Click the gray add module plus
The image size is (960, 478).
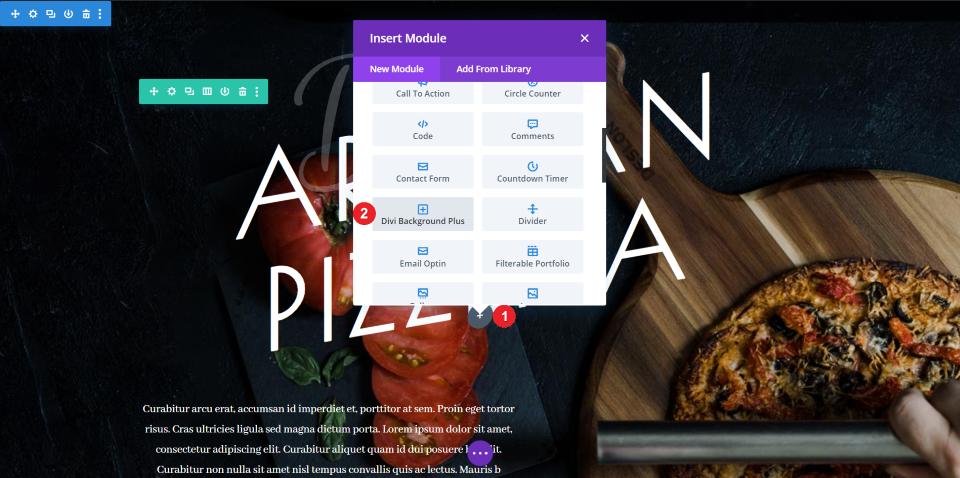tap(479, 316)
